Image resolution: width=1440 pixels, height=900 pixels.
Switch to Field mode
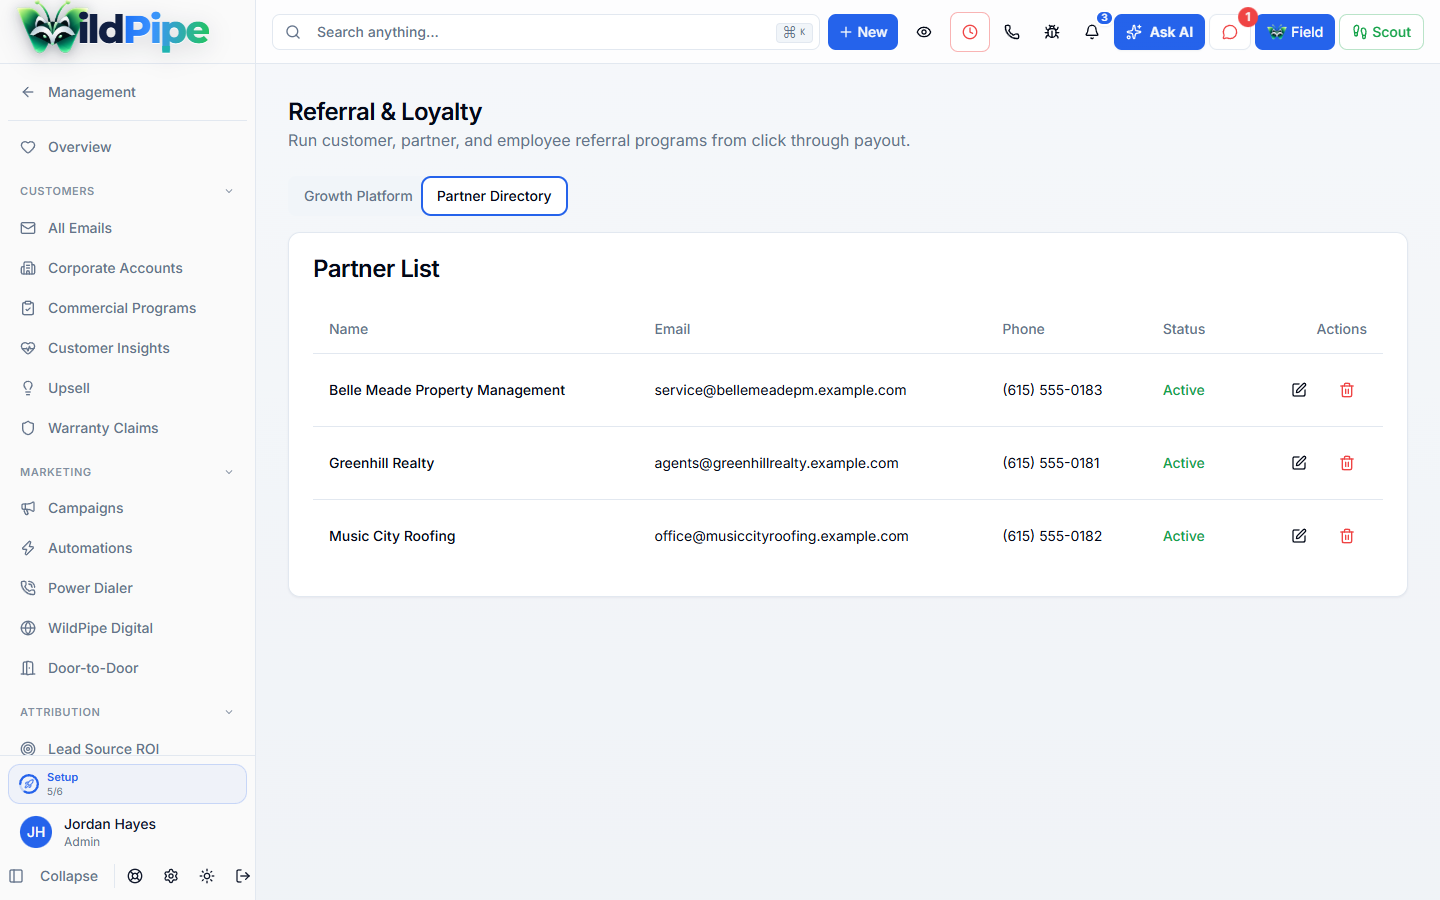pyautogui.click(x=1295, y=32)
